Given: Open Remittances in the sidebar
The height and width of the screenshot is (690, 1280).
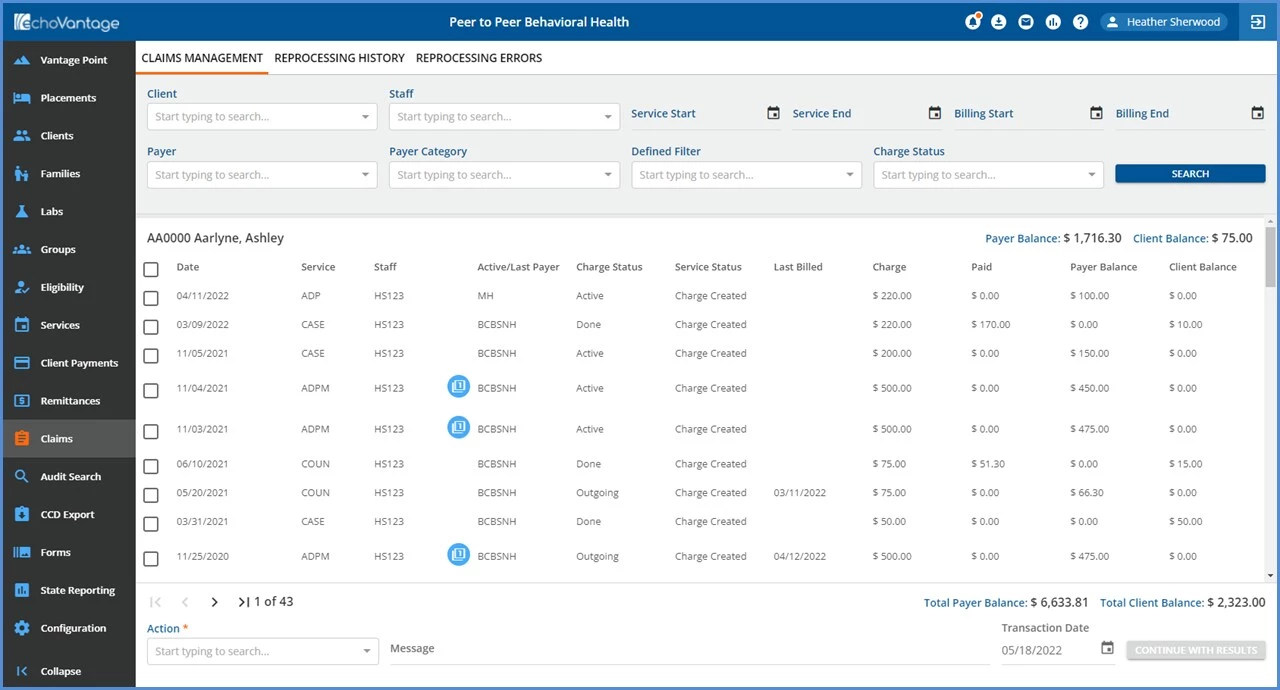Looking at the screenshot, I should click(68, 401).
